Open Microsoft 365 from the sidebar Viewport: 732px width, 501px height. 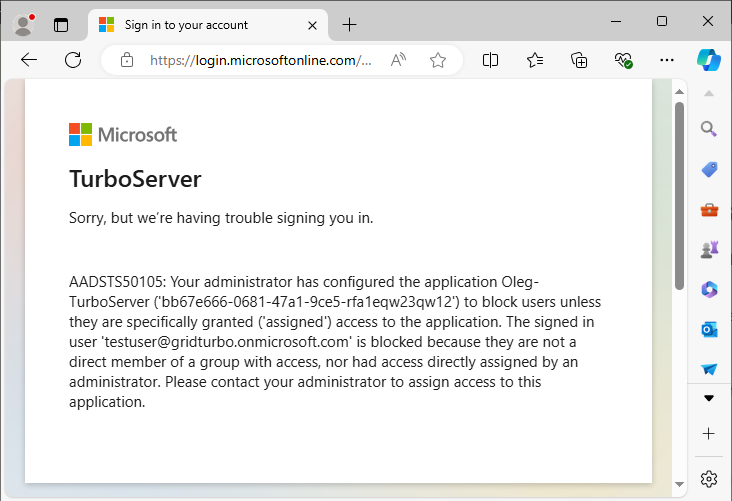click(709, 289)
